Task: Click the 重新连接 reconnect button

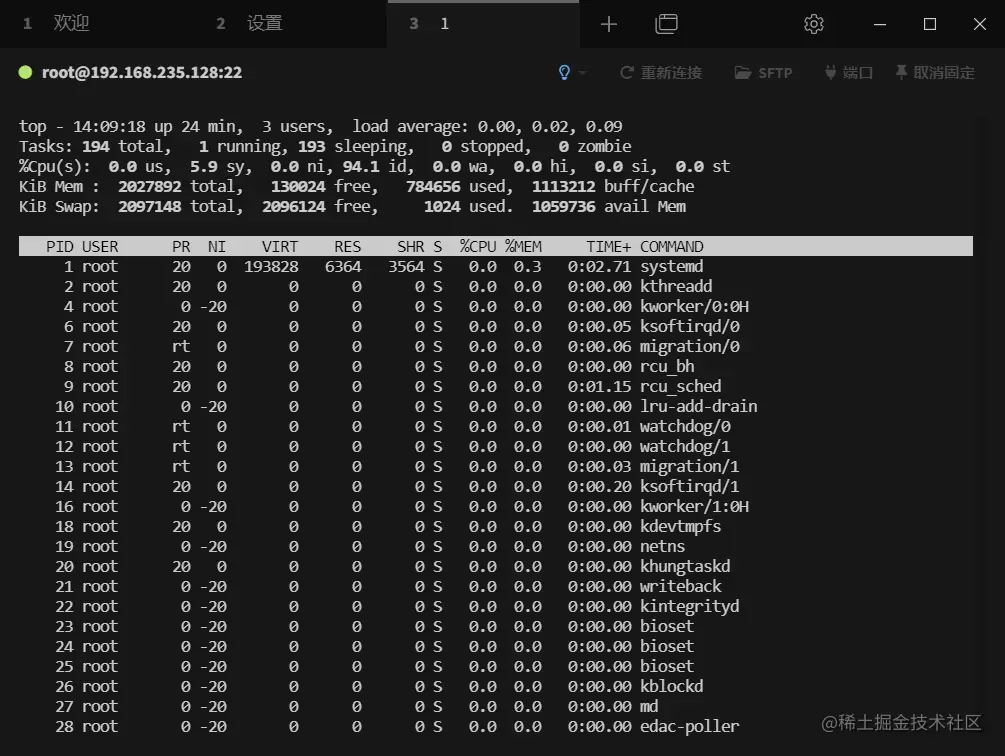Action: (661, 72)
